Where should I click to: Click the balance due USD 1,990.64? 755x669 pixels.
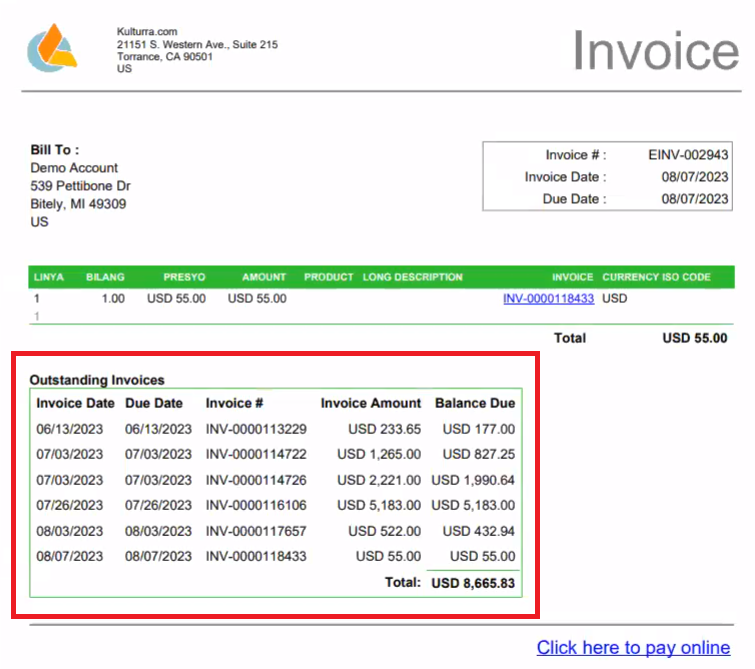pos(473,480)
